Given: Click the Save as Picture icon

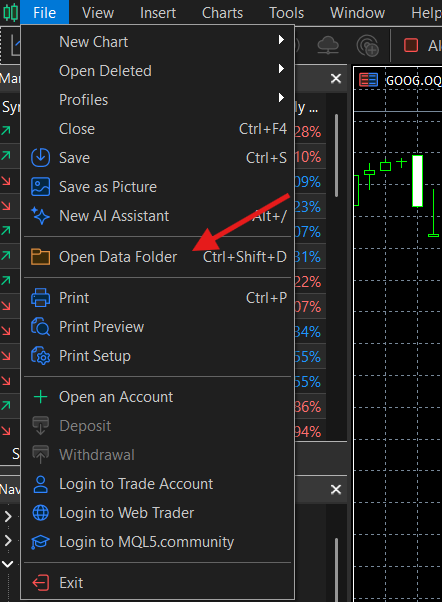Looking at the screenshot, I should (40, 187).
